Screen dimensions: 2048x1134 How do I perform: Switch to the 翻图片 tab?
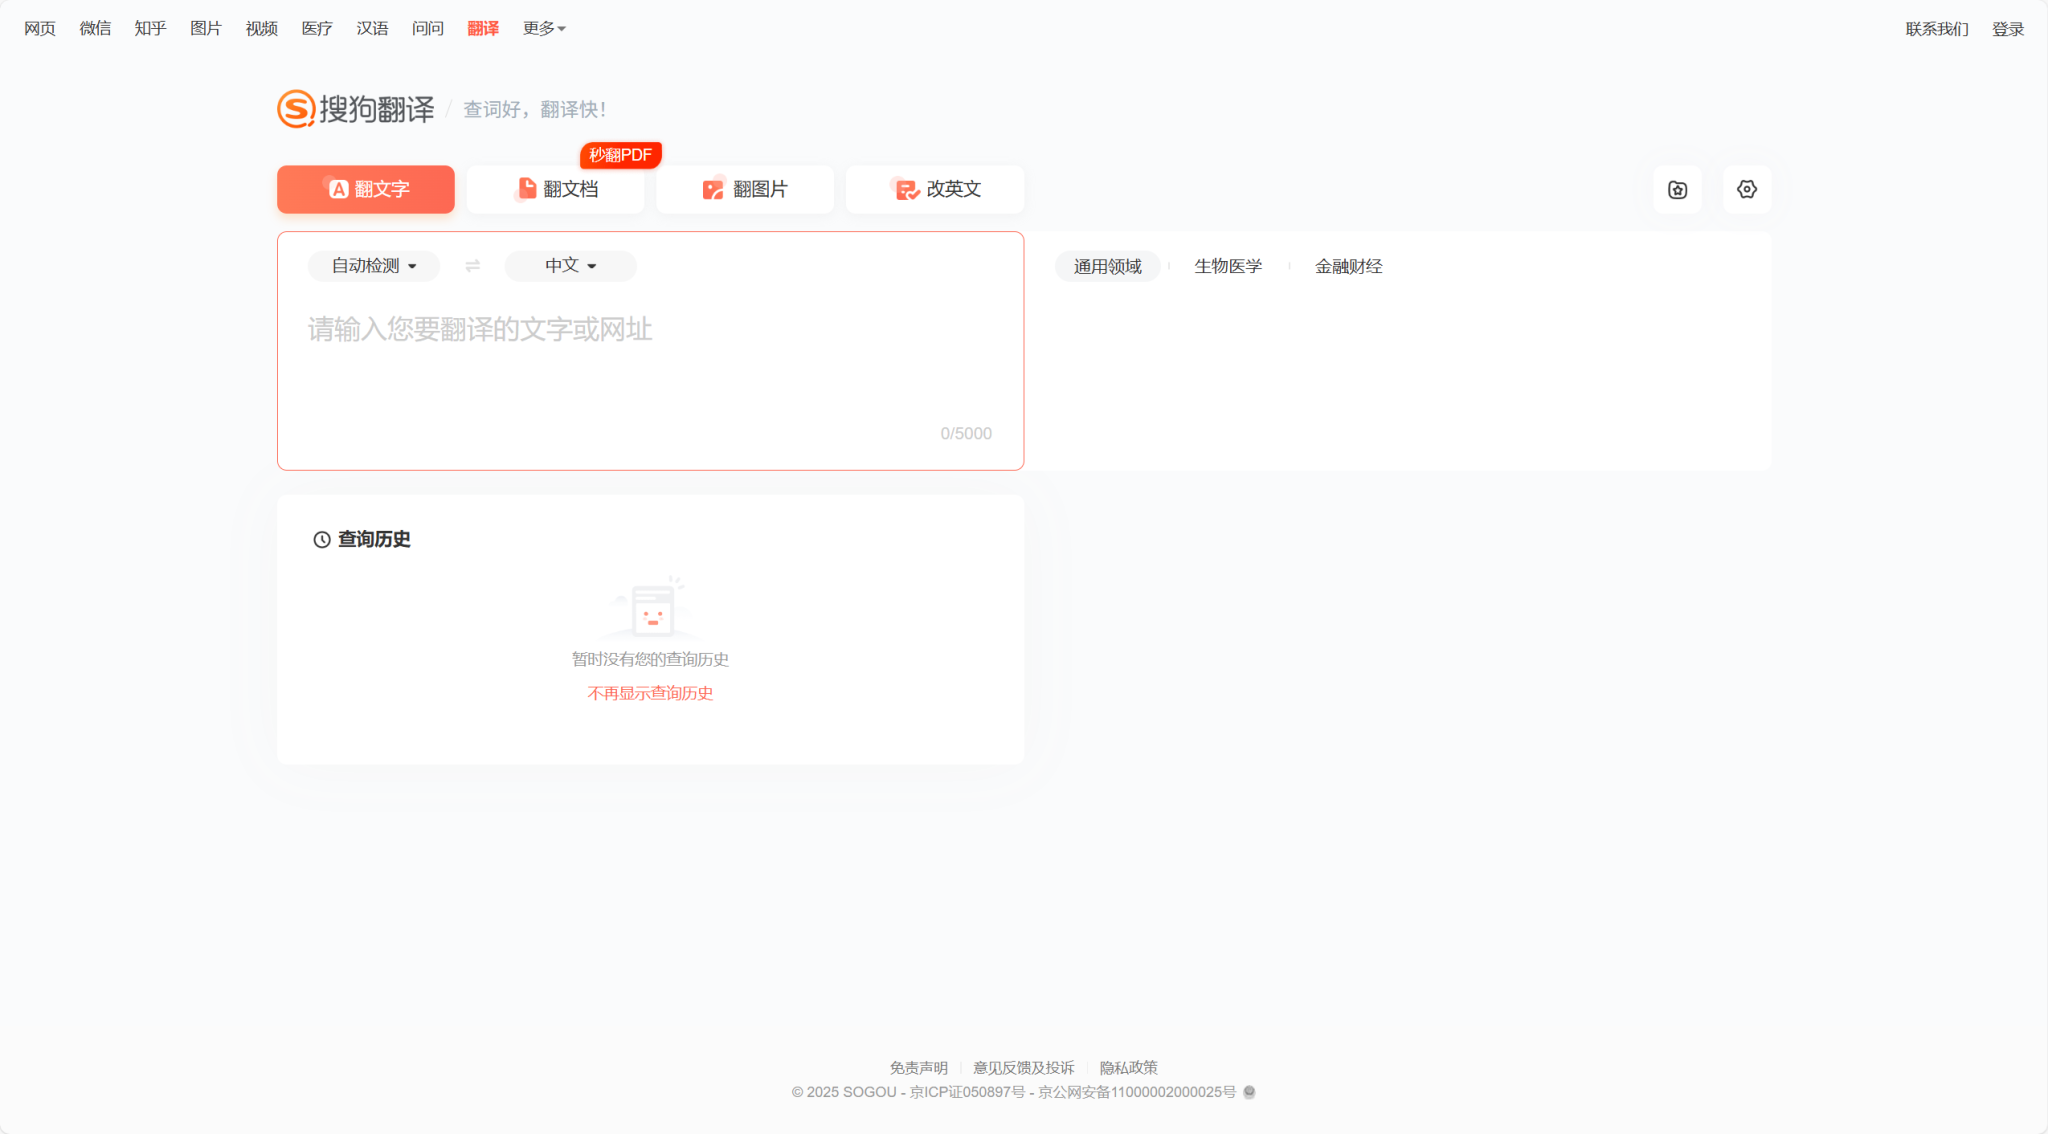point(745,189)
